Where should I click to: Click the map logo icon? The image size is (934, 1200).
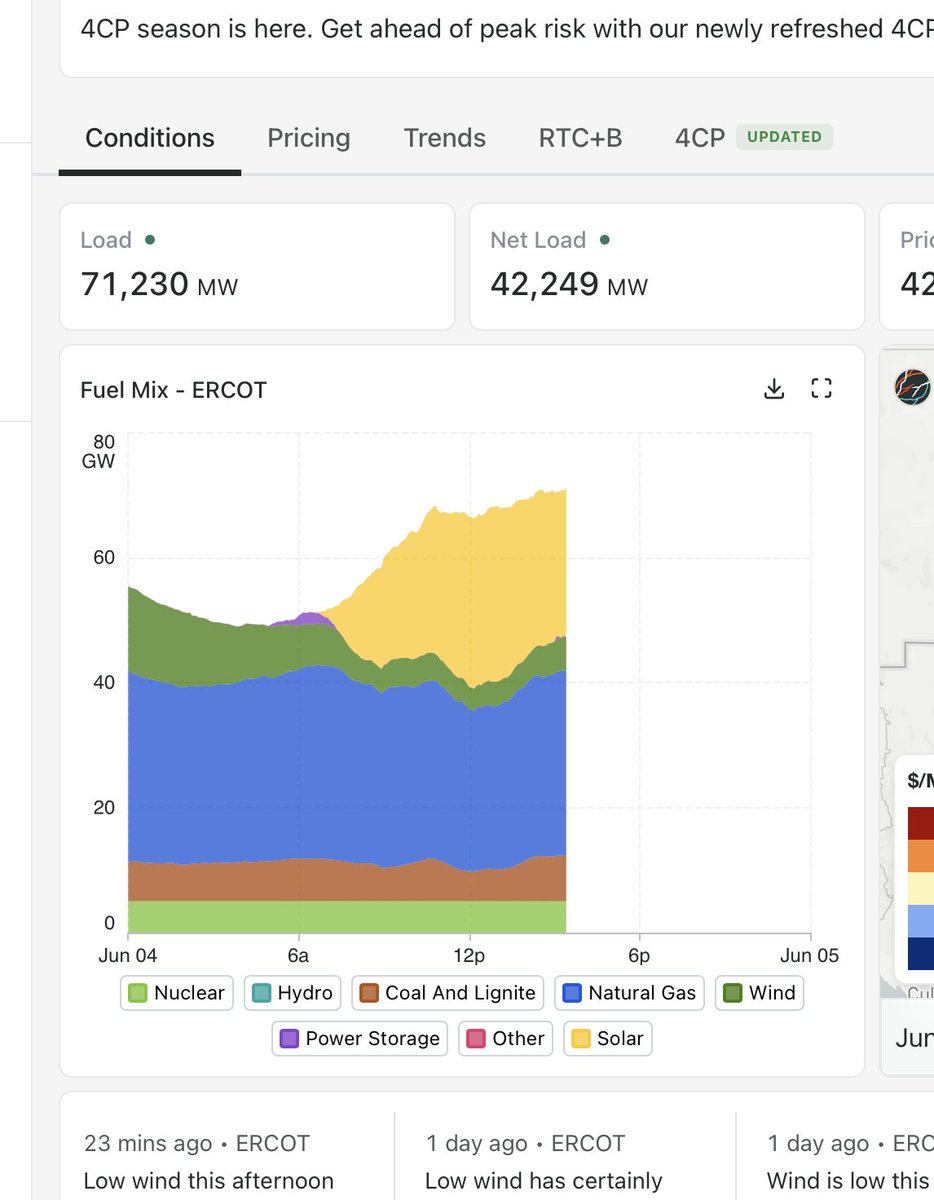coord(912,388)
